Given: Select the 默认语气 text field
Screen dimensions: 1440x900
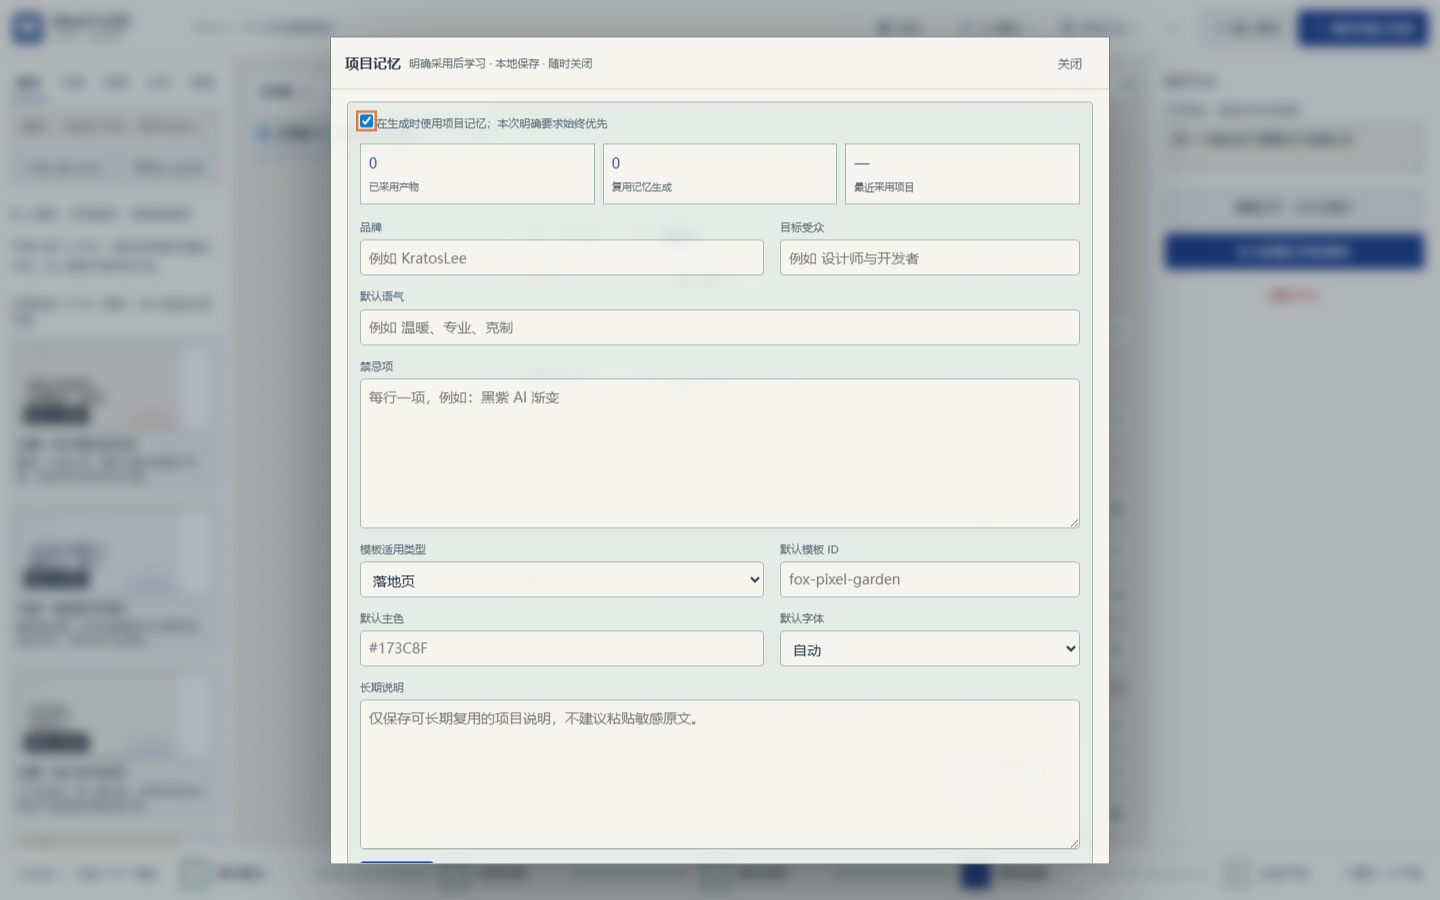Looking at the screenshot, I should 720,327.
